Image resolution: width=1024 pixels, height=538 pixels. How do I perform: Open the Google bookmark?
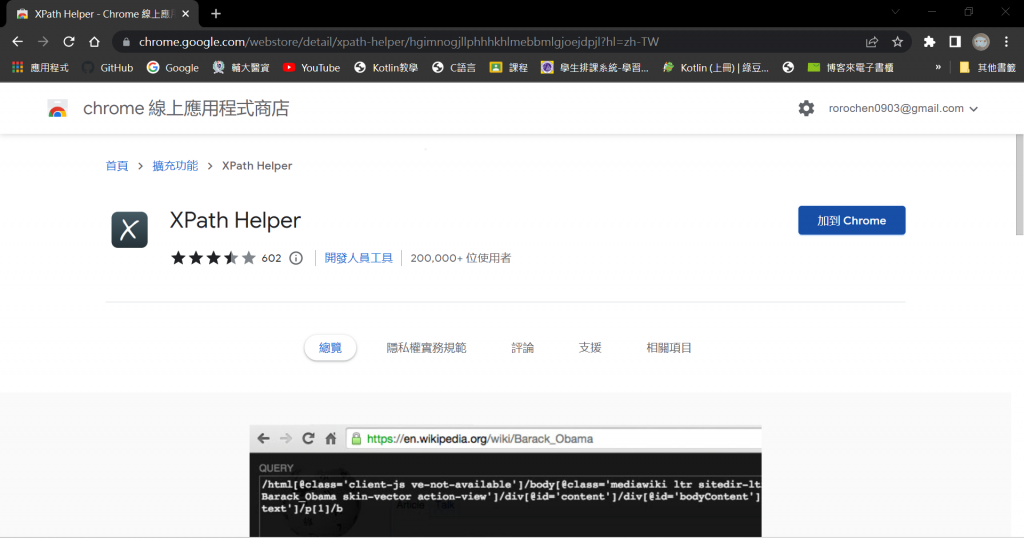point(173,67)
